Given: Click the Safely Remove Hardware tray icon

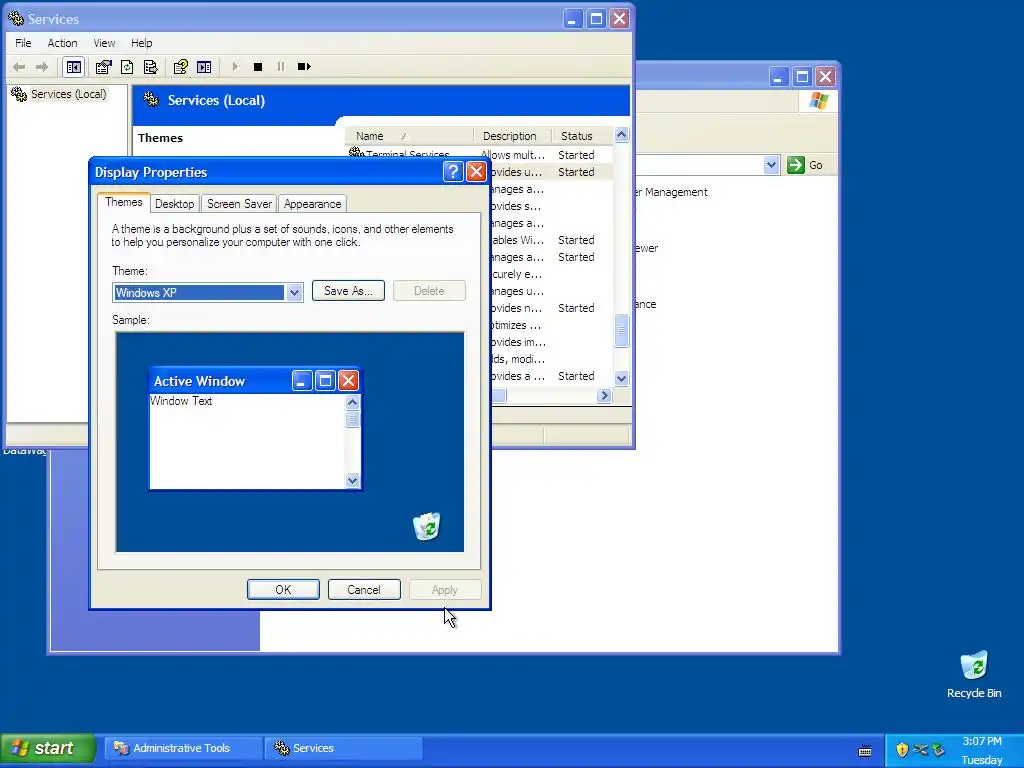Looking at the screenshot, I should tap(938, 750).
